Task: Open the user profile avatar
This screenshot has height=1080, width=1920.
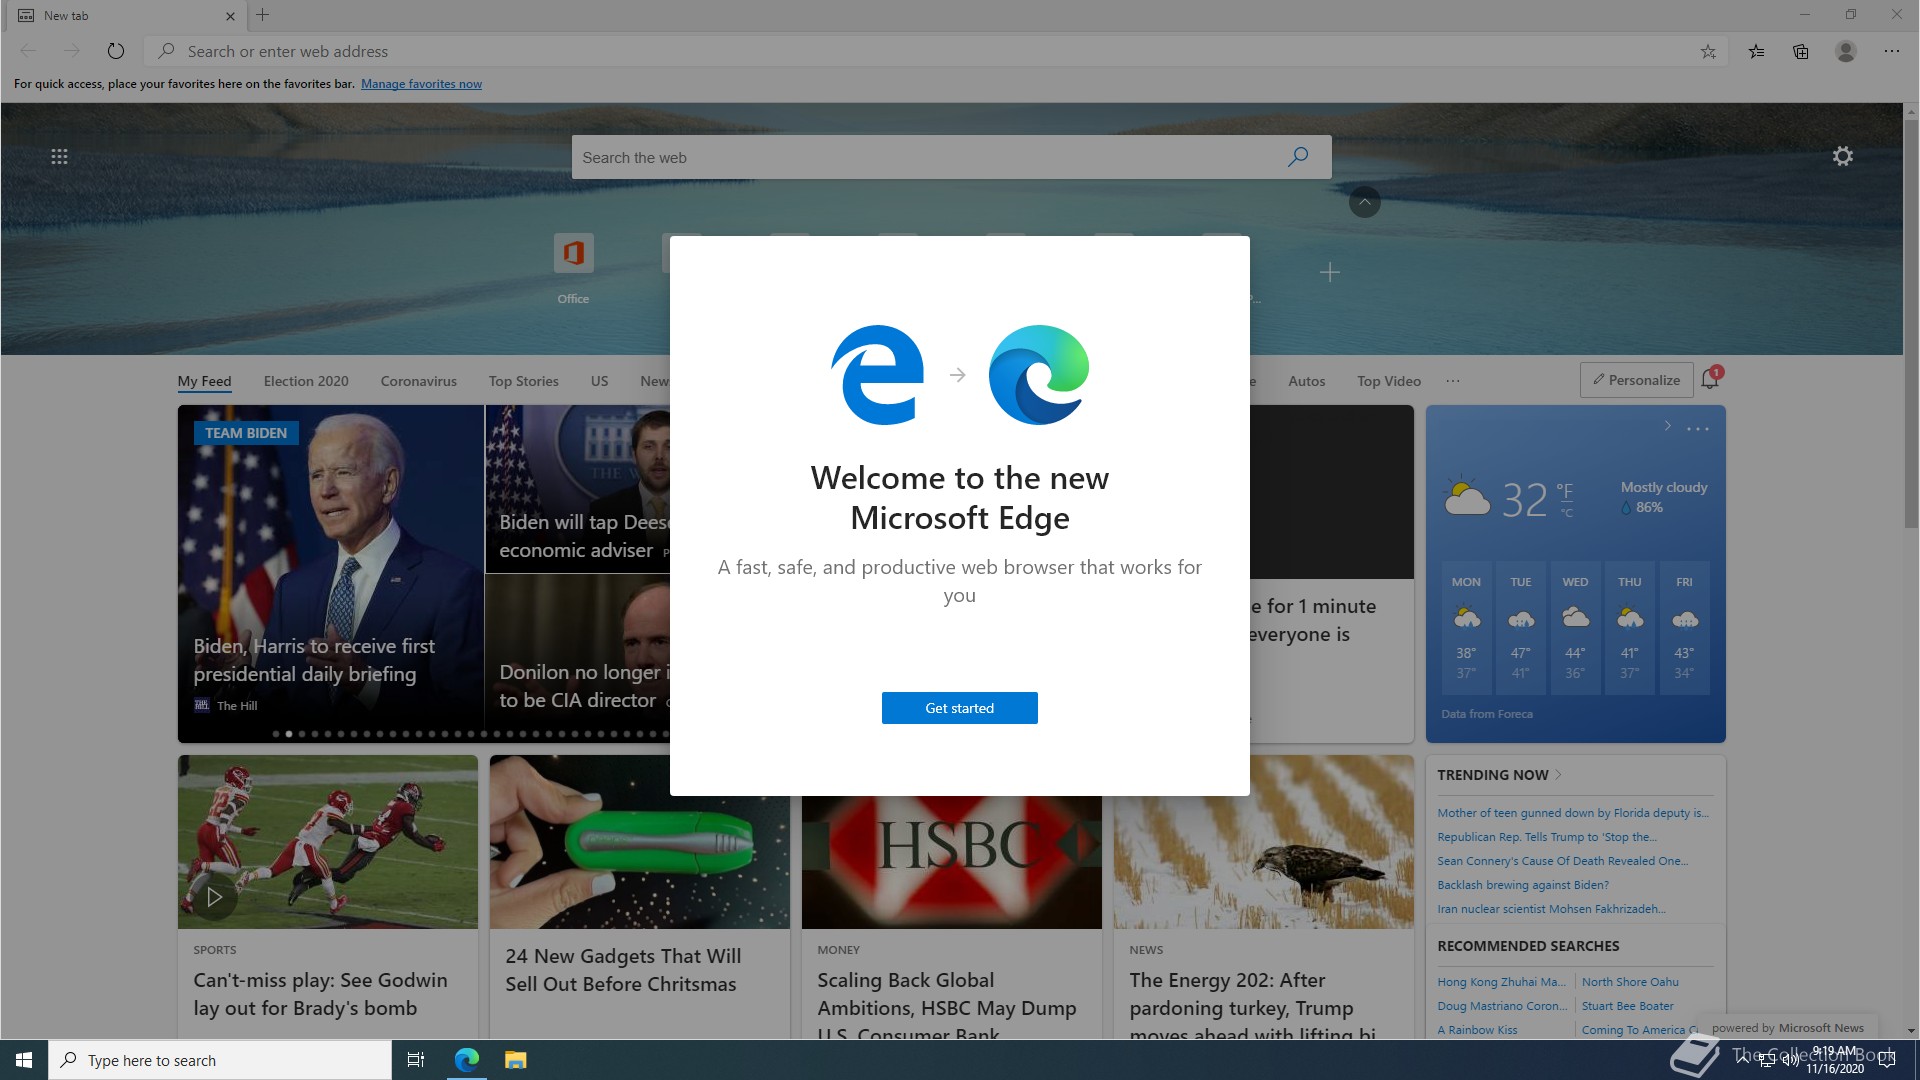Action: click(1846, 51)
